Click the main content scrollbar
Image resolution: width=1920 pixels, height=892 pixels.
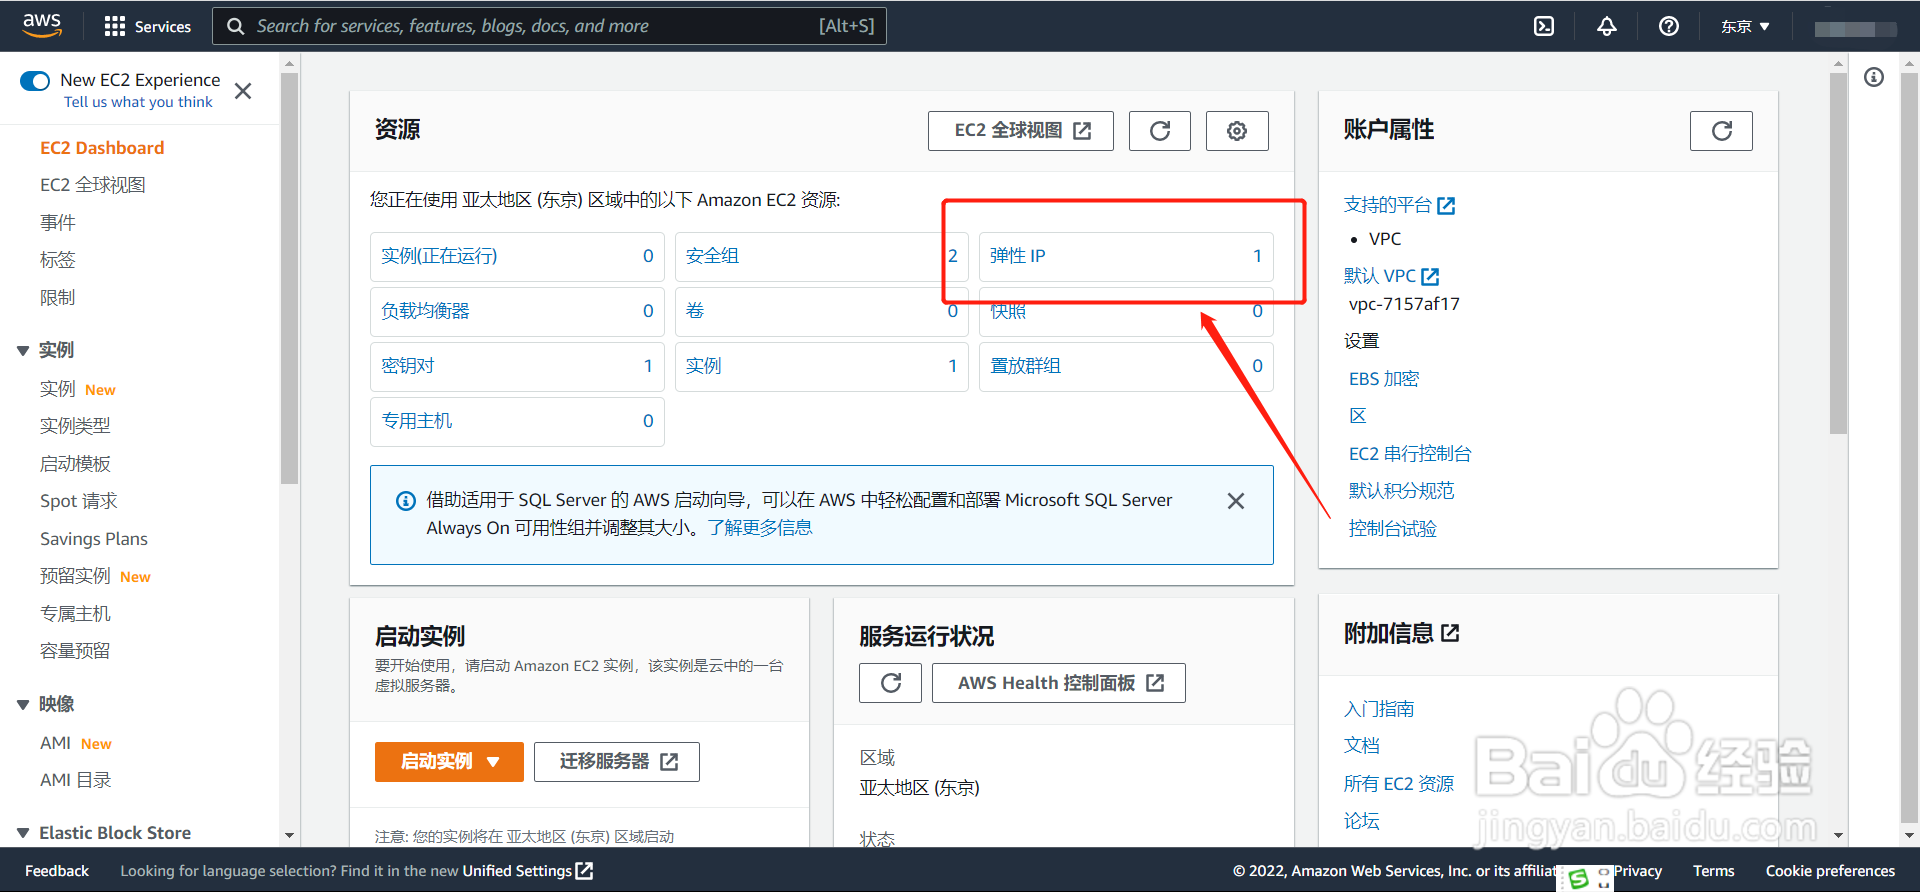click(x=1838, y=253)
